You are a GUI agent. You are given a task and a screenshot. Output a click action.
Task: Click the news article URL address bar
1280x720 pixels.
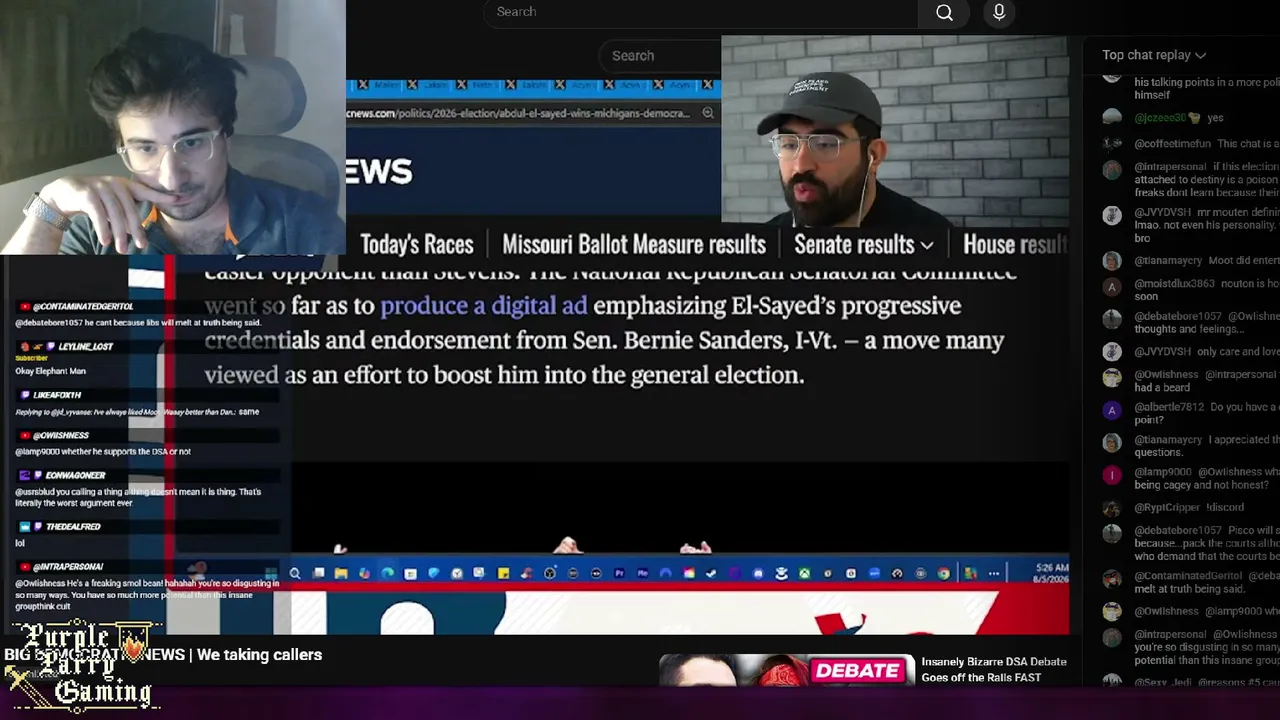(x=520, y=113)
